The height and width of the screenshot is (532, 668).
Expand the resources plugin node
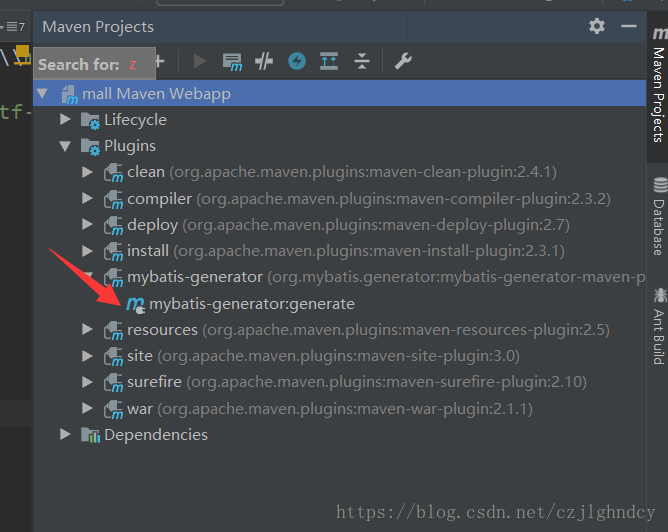(x=87, y=329)
